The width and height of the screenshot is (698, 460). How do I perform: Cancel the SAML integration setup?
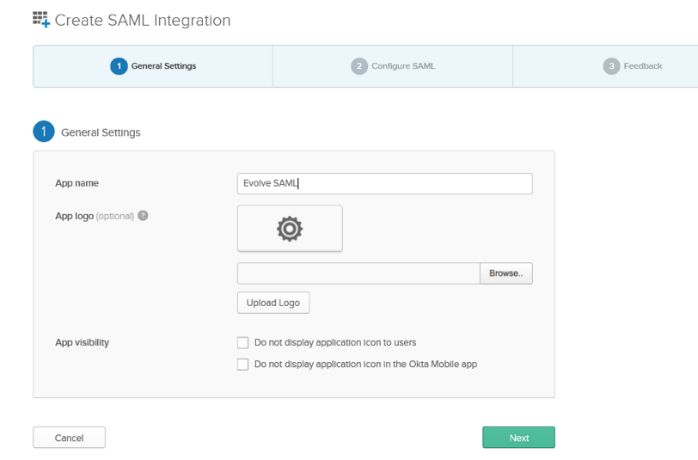[69, 438]
